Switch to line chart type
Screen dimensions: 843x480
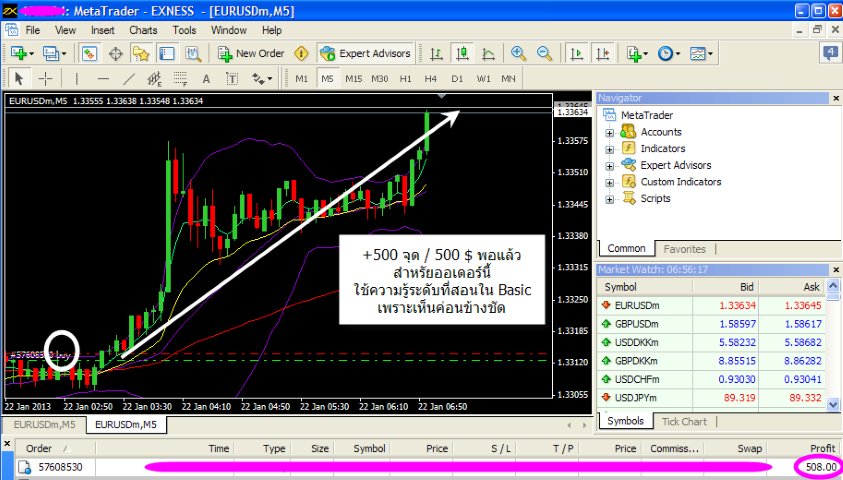pyautogui.click(x=488, y=53)
